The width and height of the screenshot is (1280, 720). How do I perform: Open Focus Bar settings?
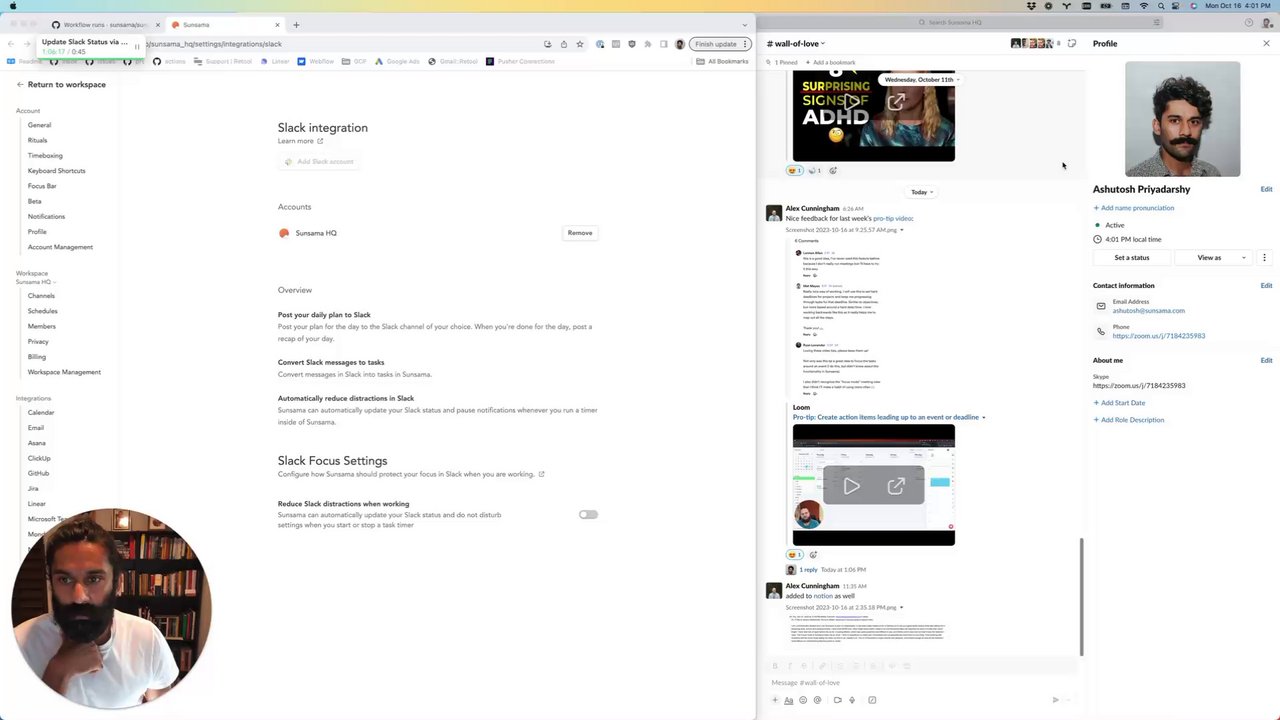pyautogui.click(x=42, y=186)
